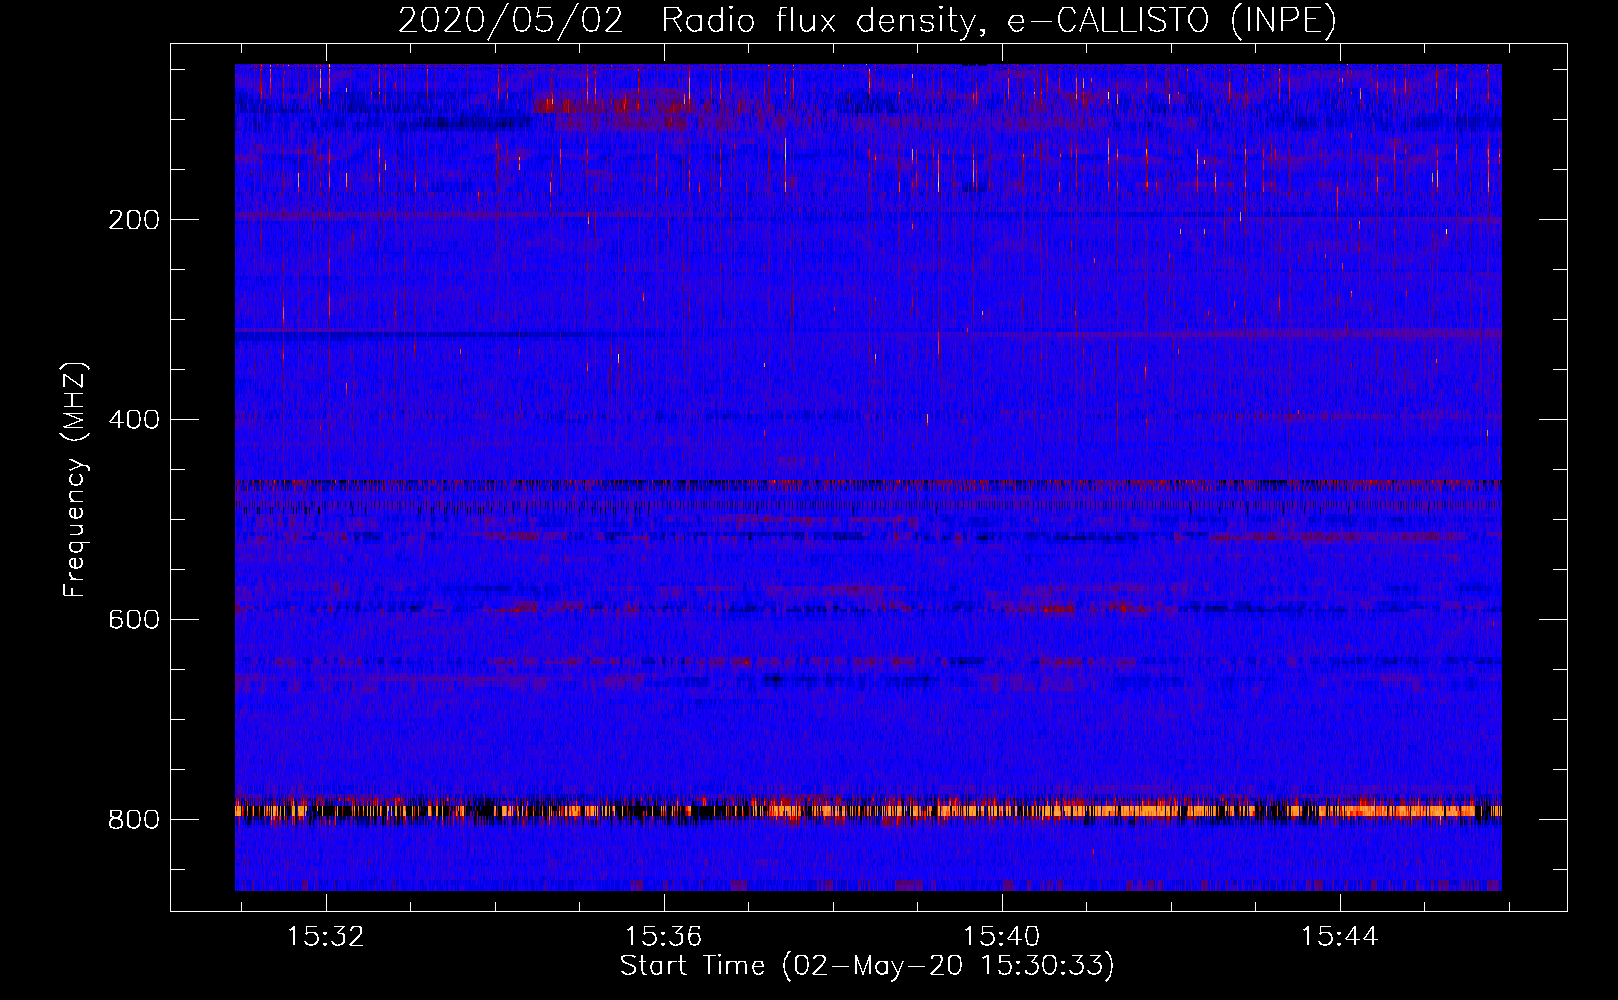
Task: Click the 'Start Time (02-May-20 15:30:33)' label
Action: [867, 966]
